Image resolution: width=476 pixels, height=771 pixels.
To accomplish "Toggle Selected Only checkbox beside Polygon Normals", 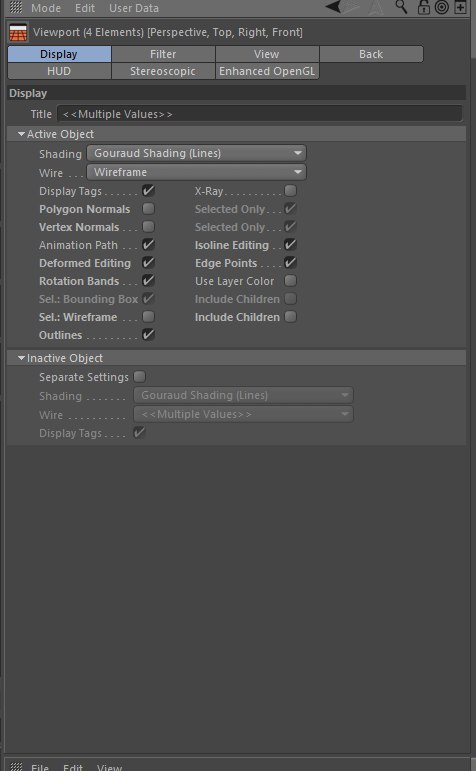I will tap(291, 208).
